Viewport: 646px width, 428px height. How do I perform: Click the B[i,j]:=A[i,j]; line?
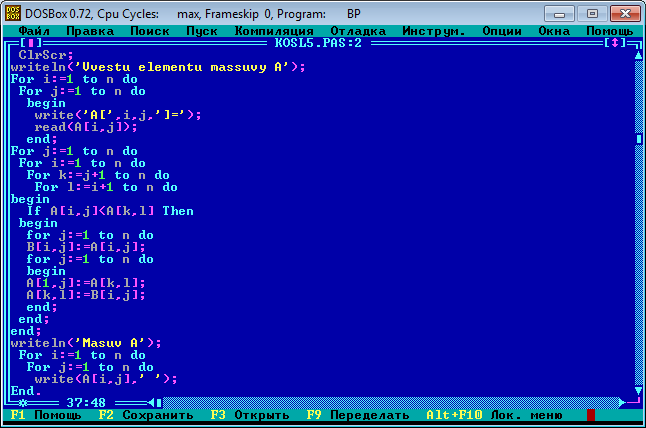(86, 247)
